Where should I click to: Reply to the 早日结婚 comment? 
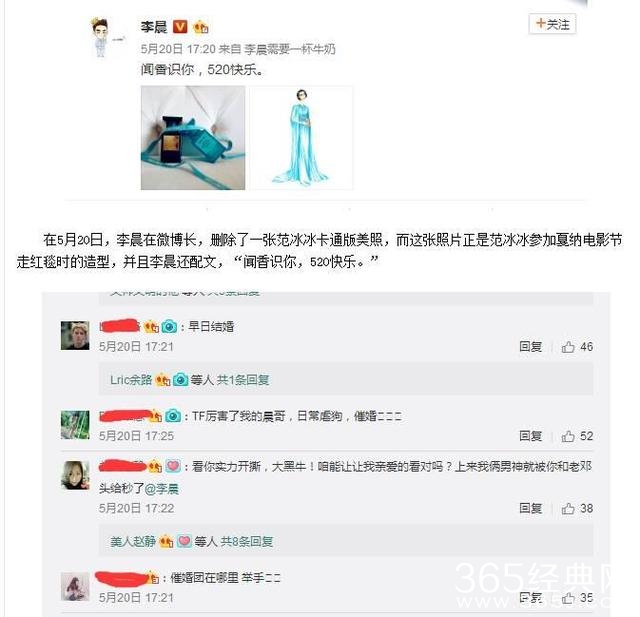coord(530,347)
